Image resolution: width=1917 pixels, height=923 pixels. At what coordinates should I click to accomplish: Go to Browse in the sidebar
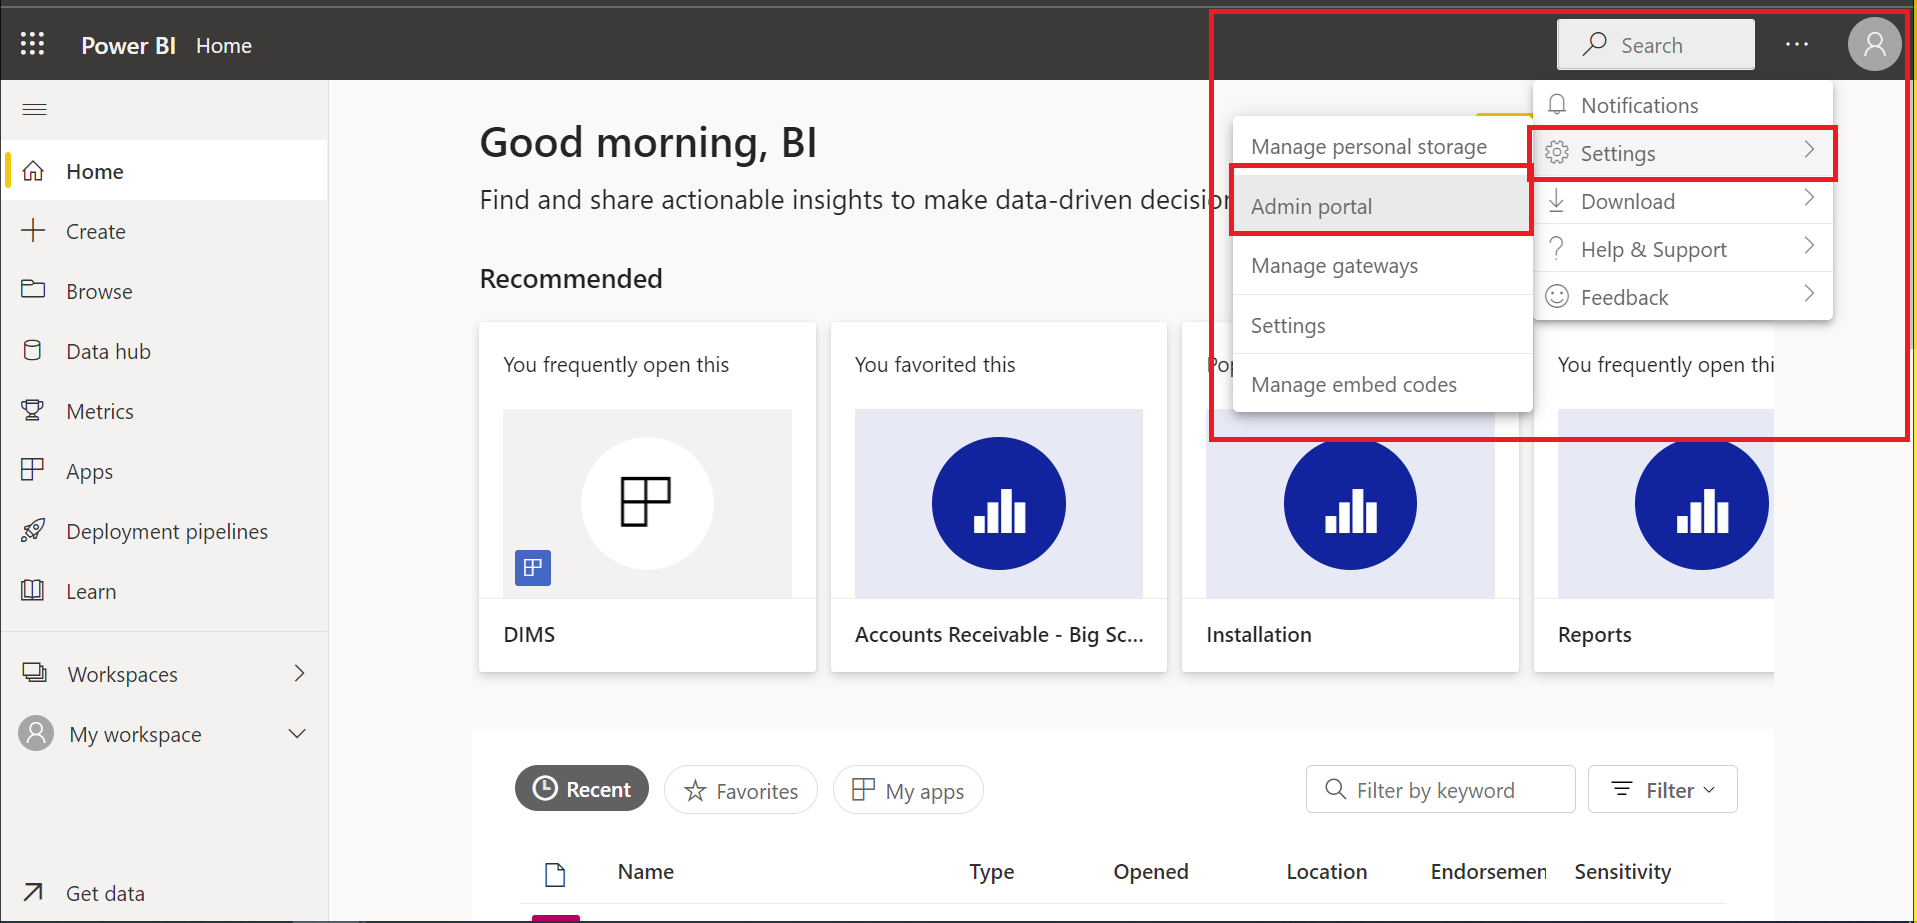164,291
